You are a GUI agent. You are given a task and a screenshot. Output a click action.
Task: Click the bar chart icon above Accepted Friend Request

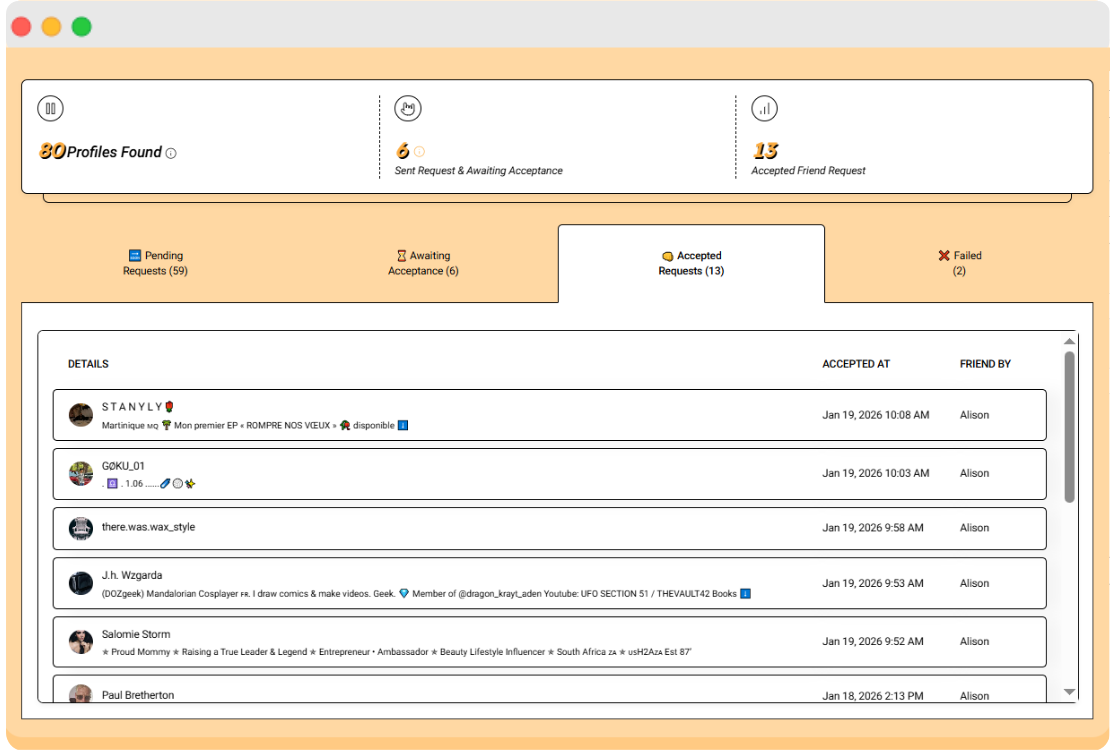(763, 108)
